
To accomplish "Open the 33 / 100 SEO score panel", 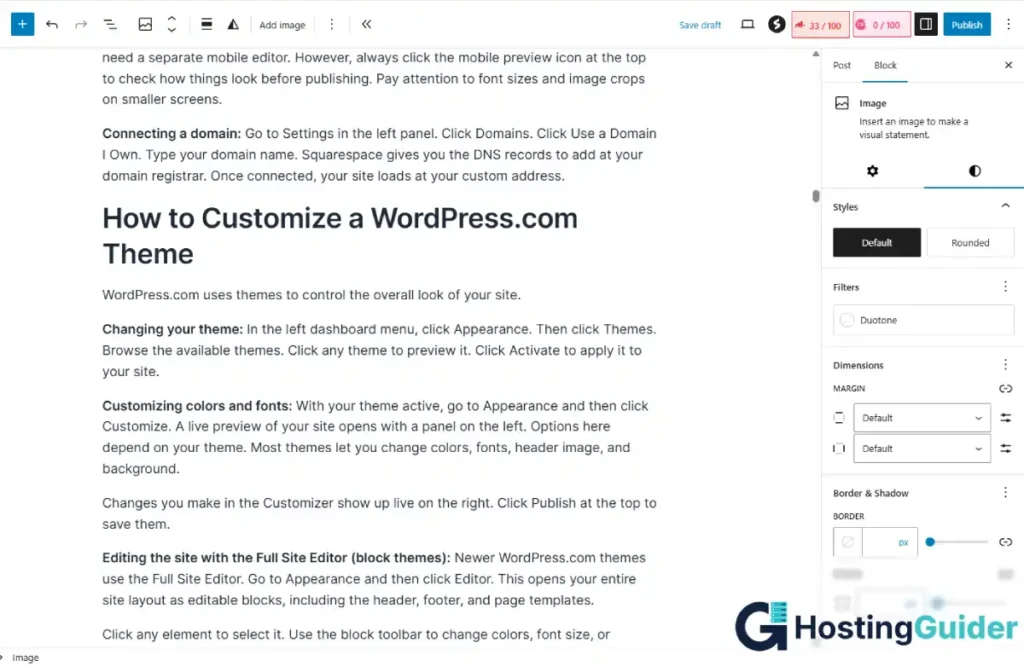I will coord(820,25).
